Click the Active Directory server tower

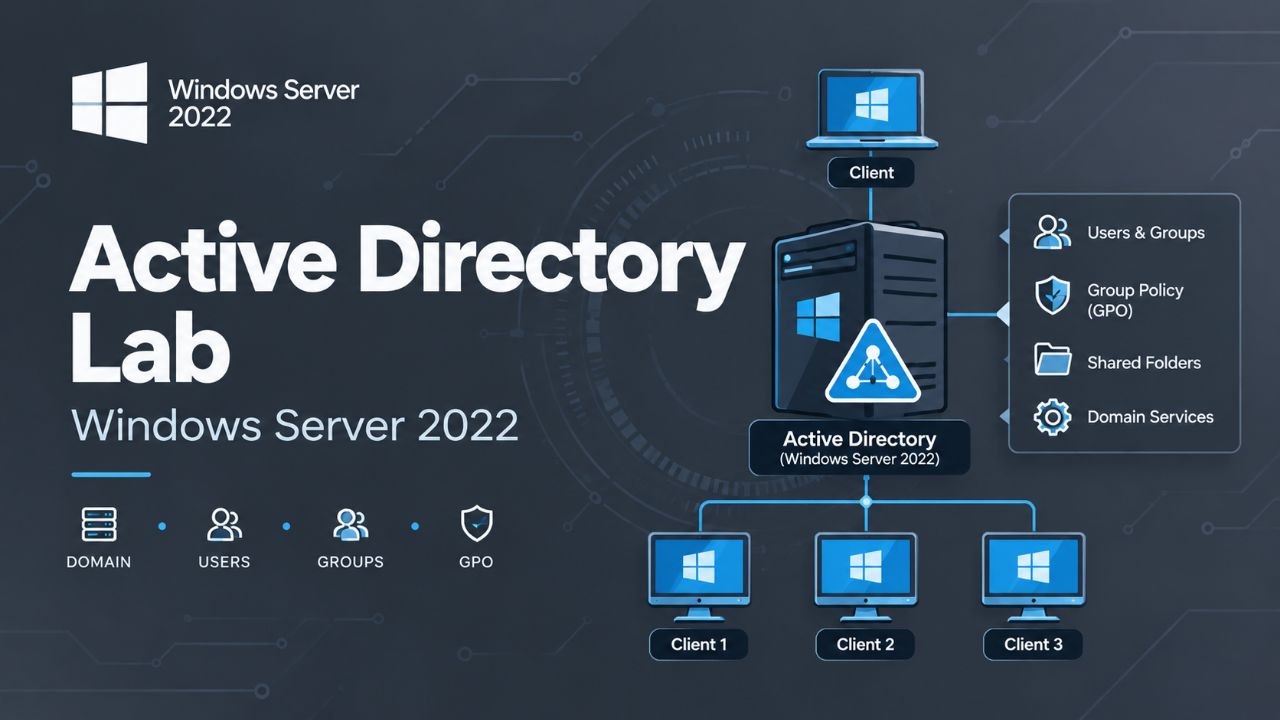860,318
